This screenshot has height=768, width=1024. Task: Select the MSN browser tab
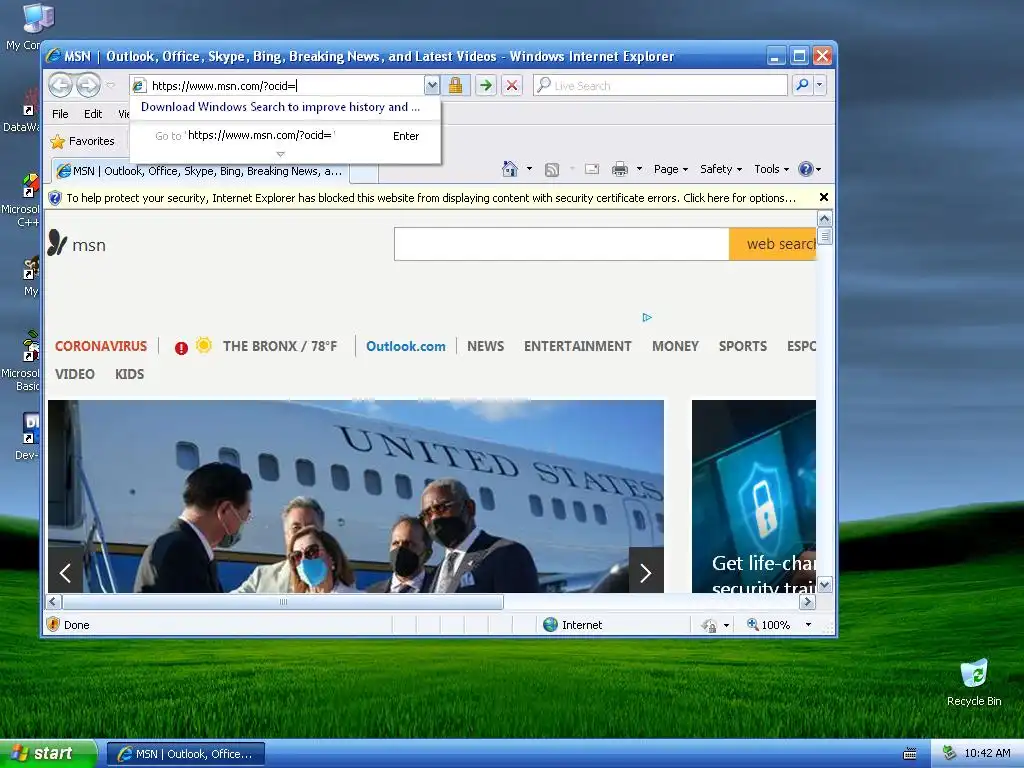[200, 171]
